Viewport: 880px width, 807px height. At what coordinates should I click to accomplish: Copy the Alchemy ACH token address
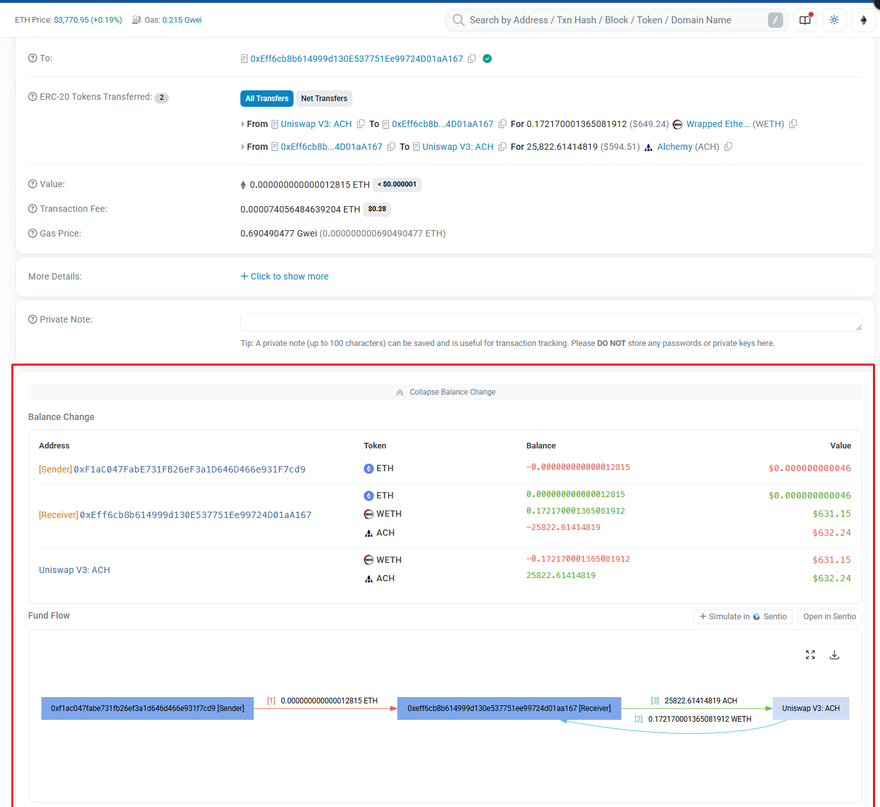[728, 146]
